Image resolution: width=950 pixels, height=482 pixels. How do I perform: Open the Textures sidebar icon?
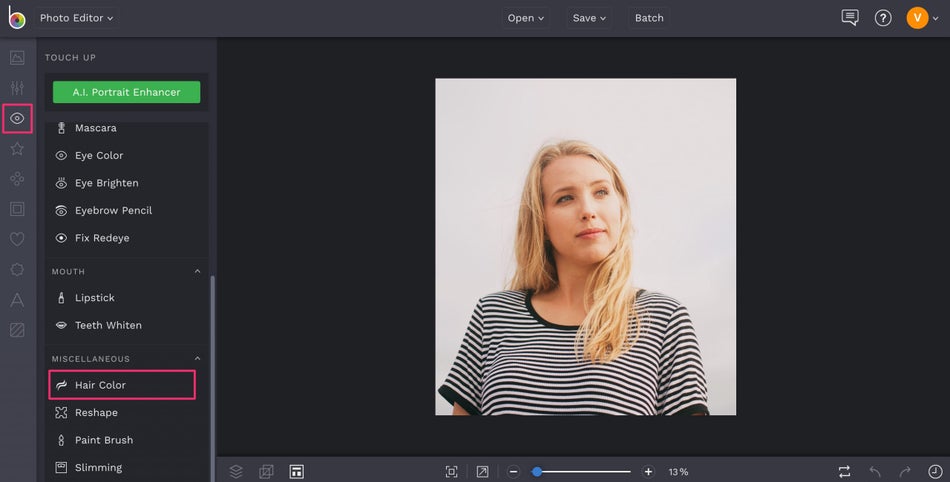point(17,330)
